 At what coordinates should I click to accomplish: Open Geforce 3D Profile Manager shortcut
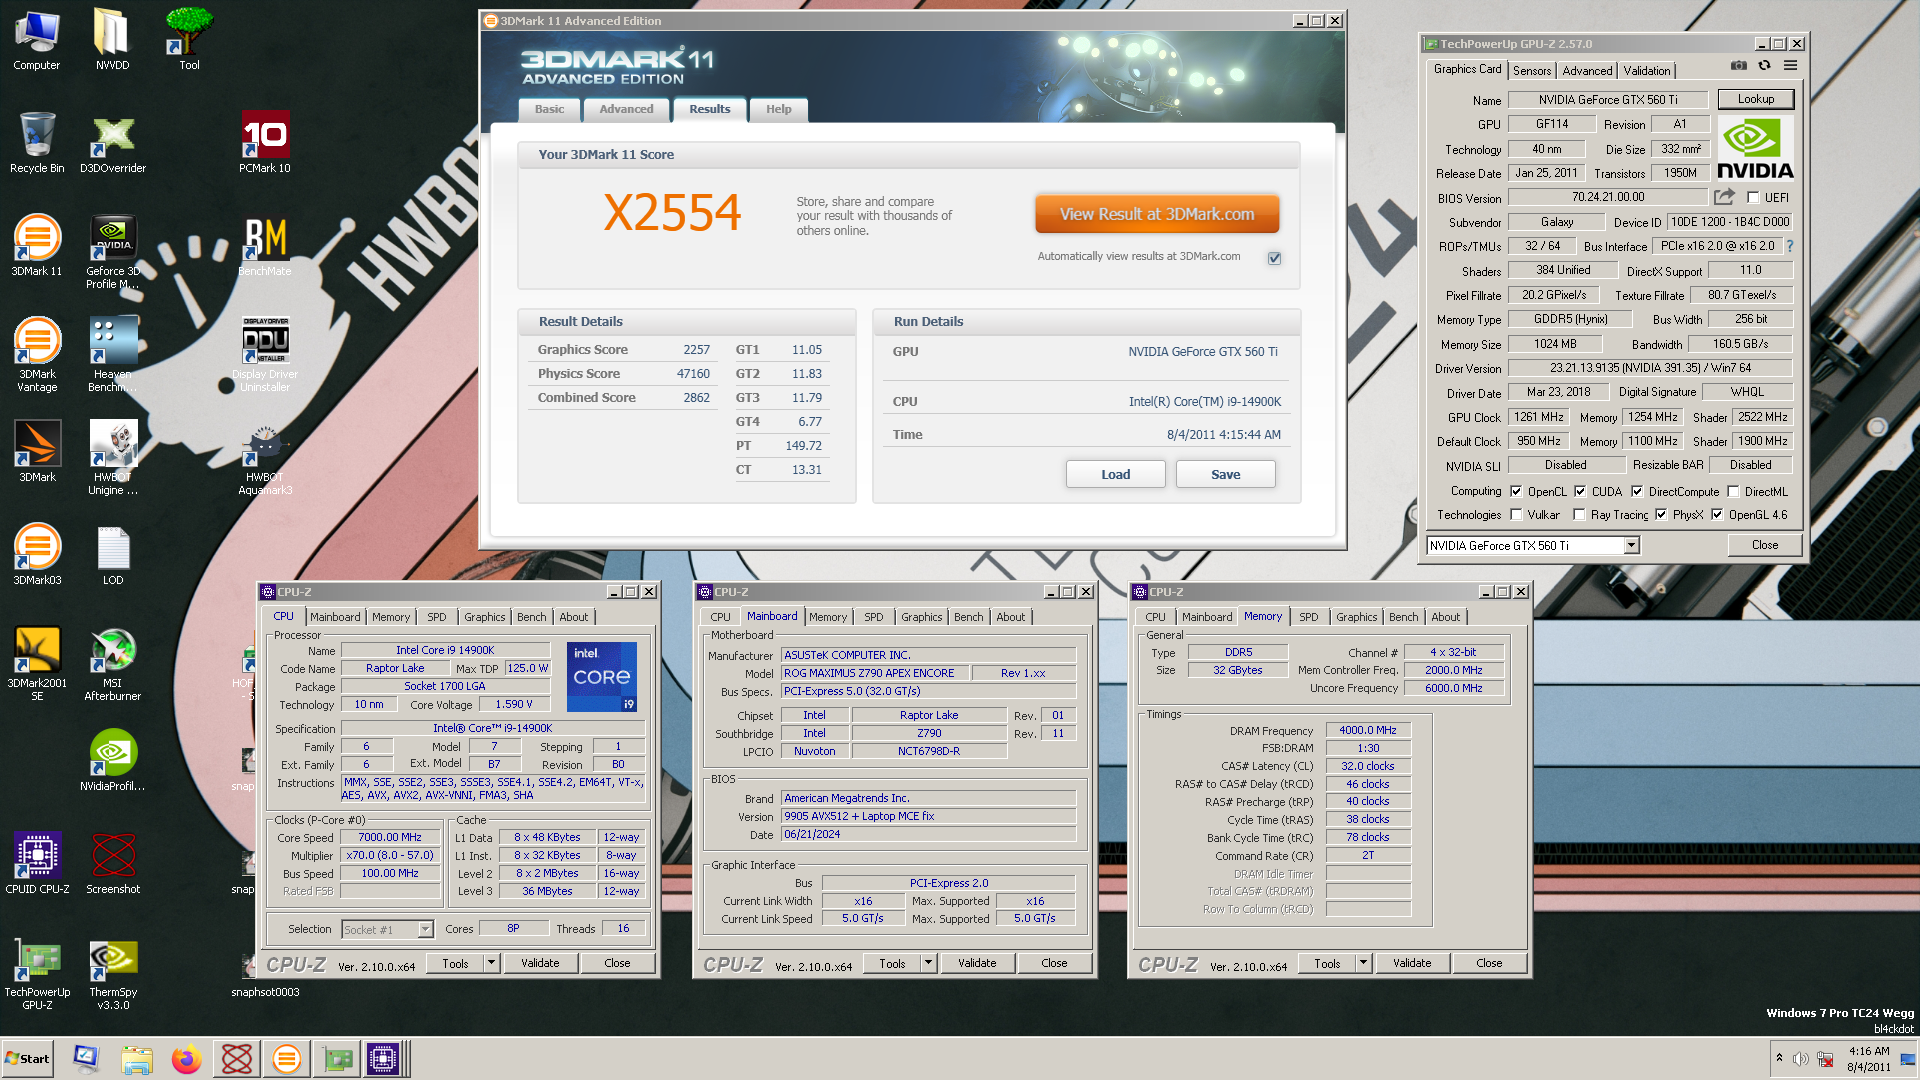[113, 252]
